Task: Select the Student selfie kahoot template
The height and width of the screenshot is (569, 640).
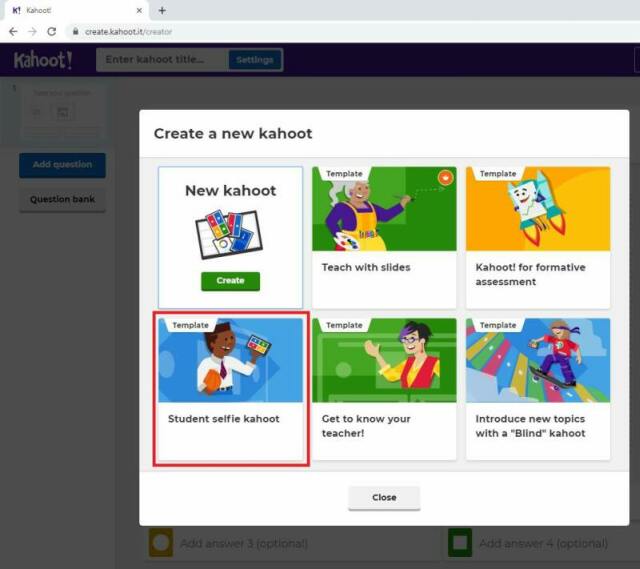Action: click(x=231, y=388)
